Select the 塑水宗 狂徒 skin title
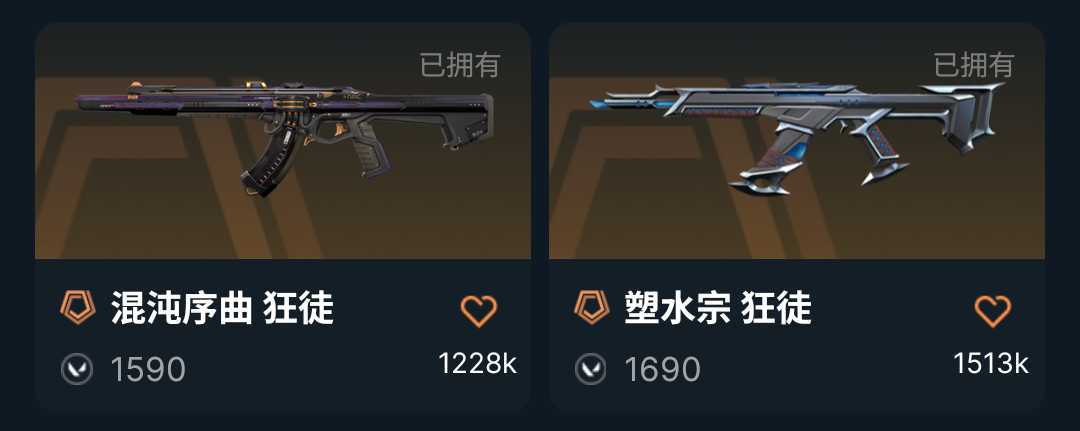The width and height of the screenshot is (1080, 431). (718, 308)
